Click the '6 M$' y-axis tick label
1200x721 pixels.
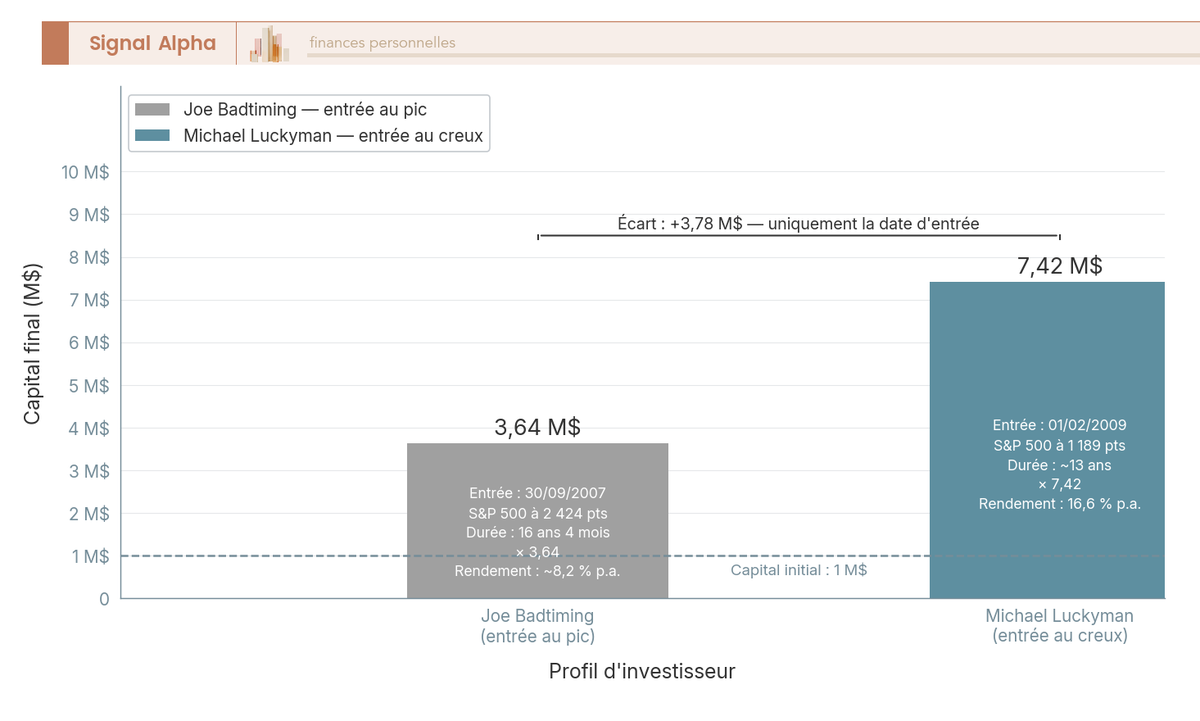click(x=90, y=343)
